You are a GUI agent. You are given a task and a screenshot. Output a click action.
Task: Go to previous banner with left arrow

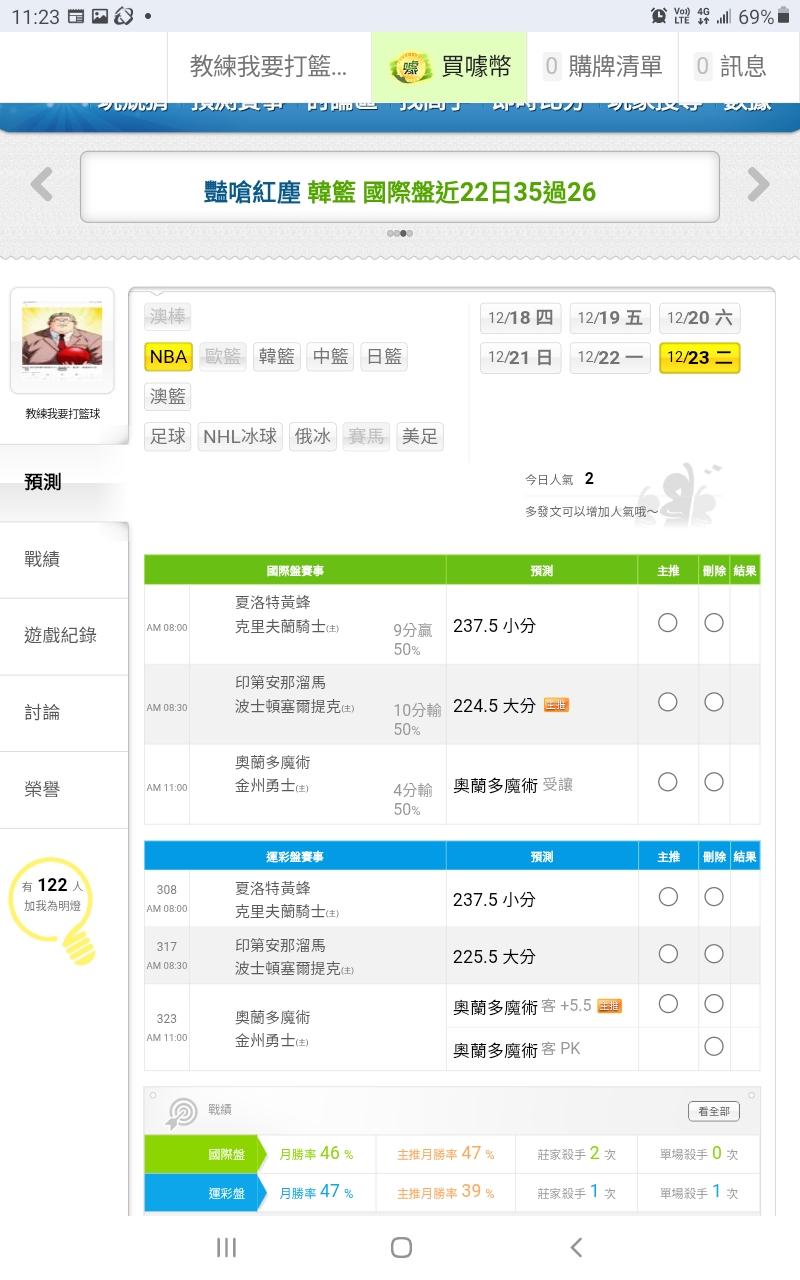coord(41,185)
